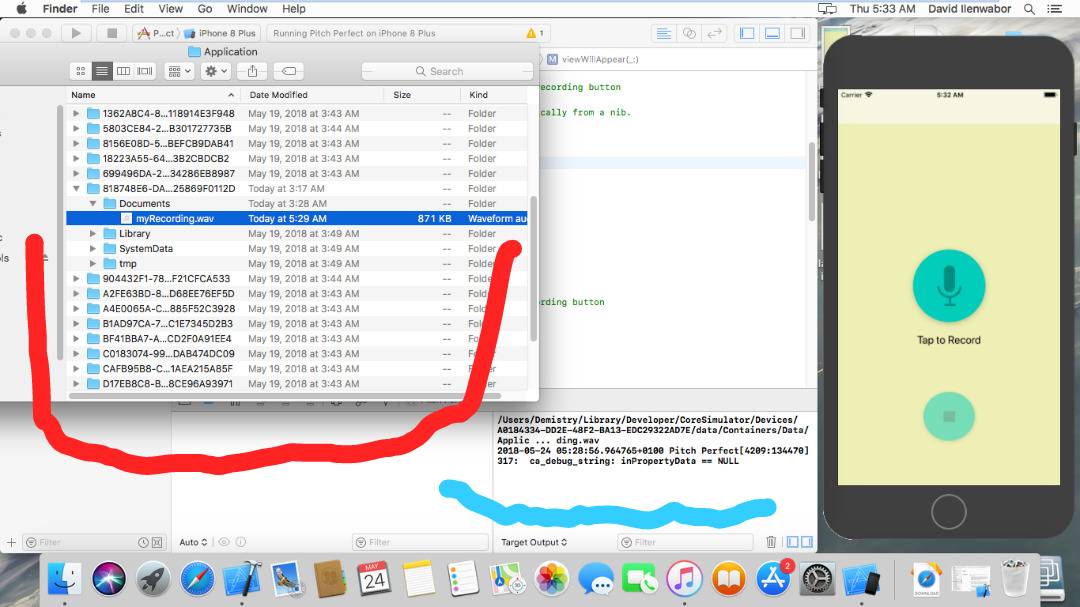Viewport: 1080px width, 607px height.
Task: Open the Go menu
Action: [x=205, y=9]
